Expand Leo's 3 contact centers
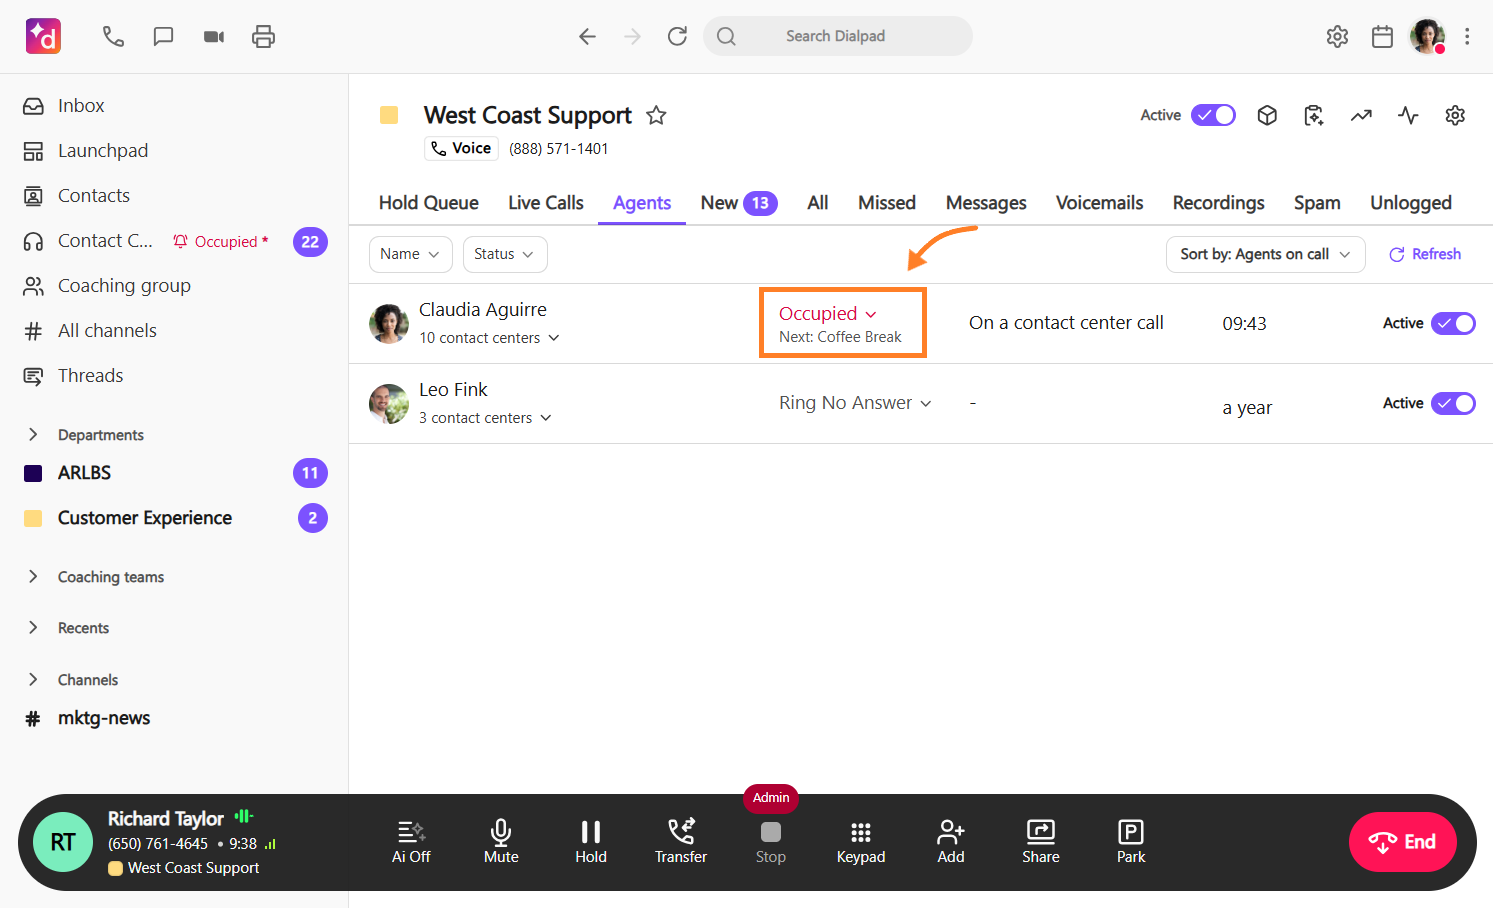This screenshot has height=908, width=1493. (x=485, y=418)
